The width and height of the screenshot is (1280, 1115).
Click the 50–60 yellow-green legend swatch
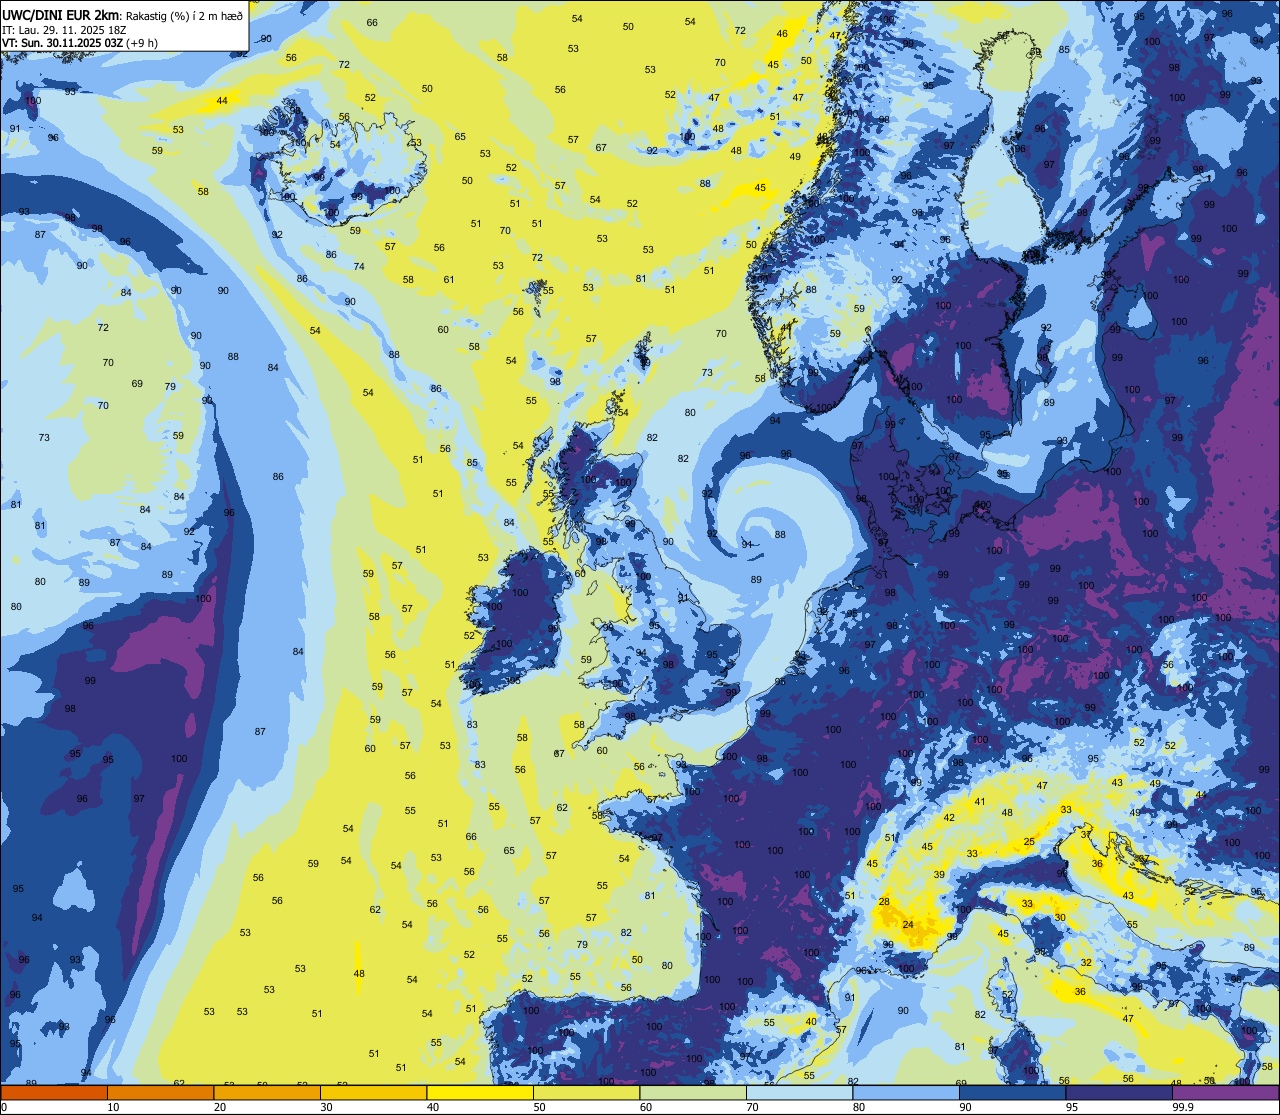pyautogui.click(x=586, y=1092)
